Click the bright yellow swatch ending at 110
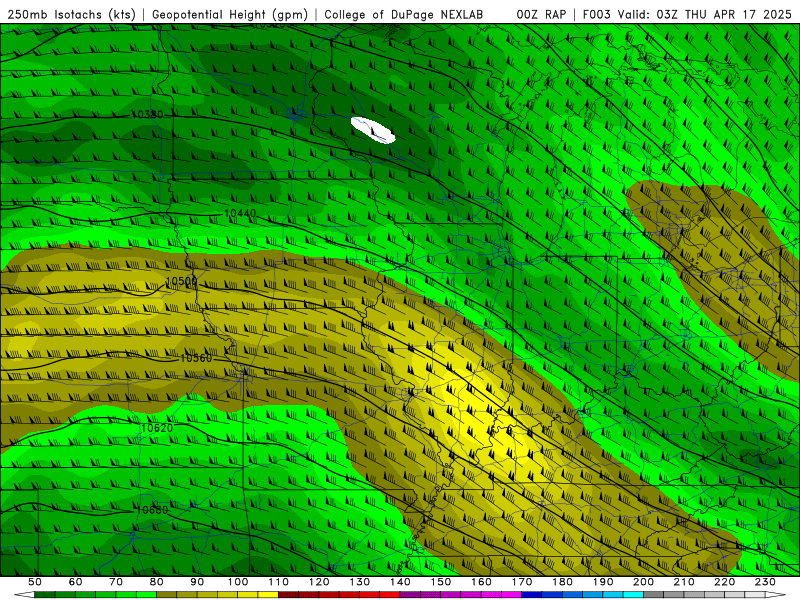Screen dimensions: 800x600 tap(268, 595)
